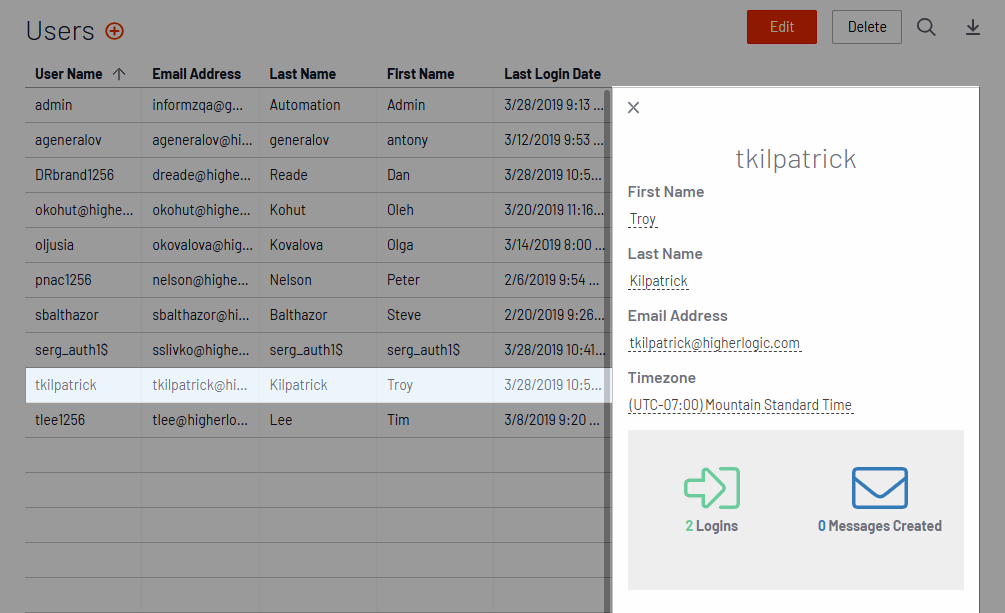
Task: Click first name cell Dan
Action: click(435, 175)
